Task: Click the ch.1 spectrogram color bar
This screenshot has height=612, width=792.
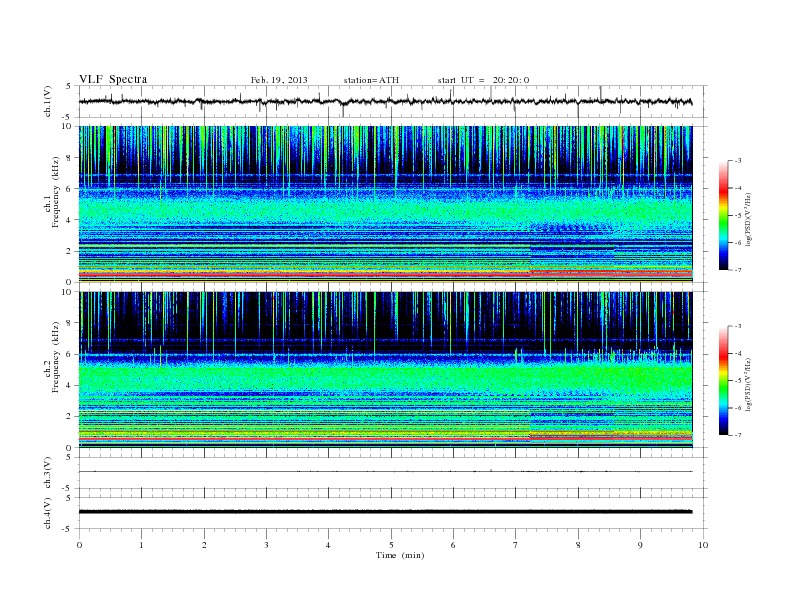Action: pos(723,215)
